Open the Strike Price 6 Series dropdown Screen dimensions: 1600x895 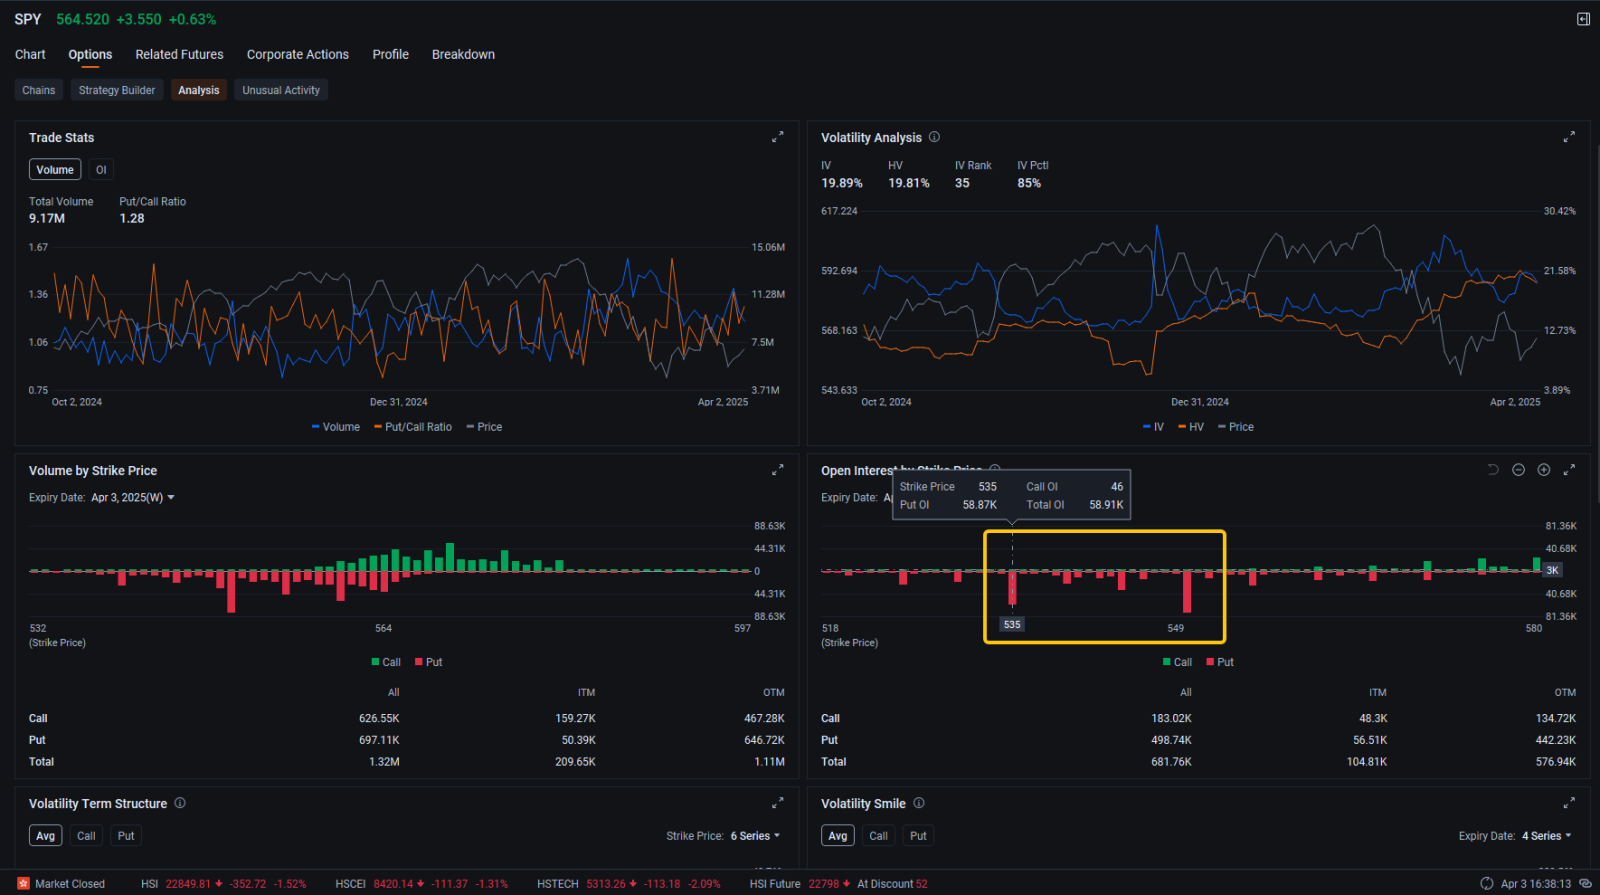[x=755, y=836]
